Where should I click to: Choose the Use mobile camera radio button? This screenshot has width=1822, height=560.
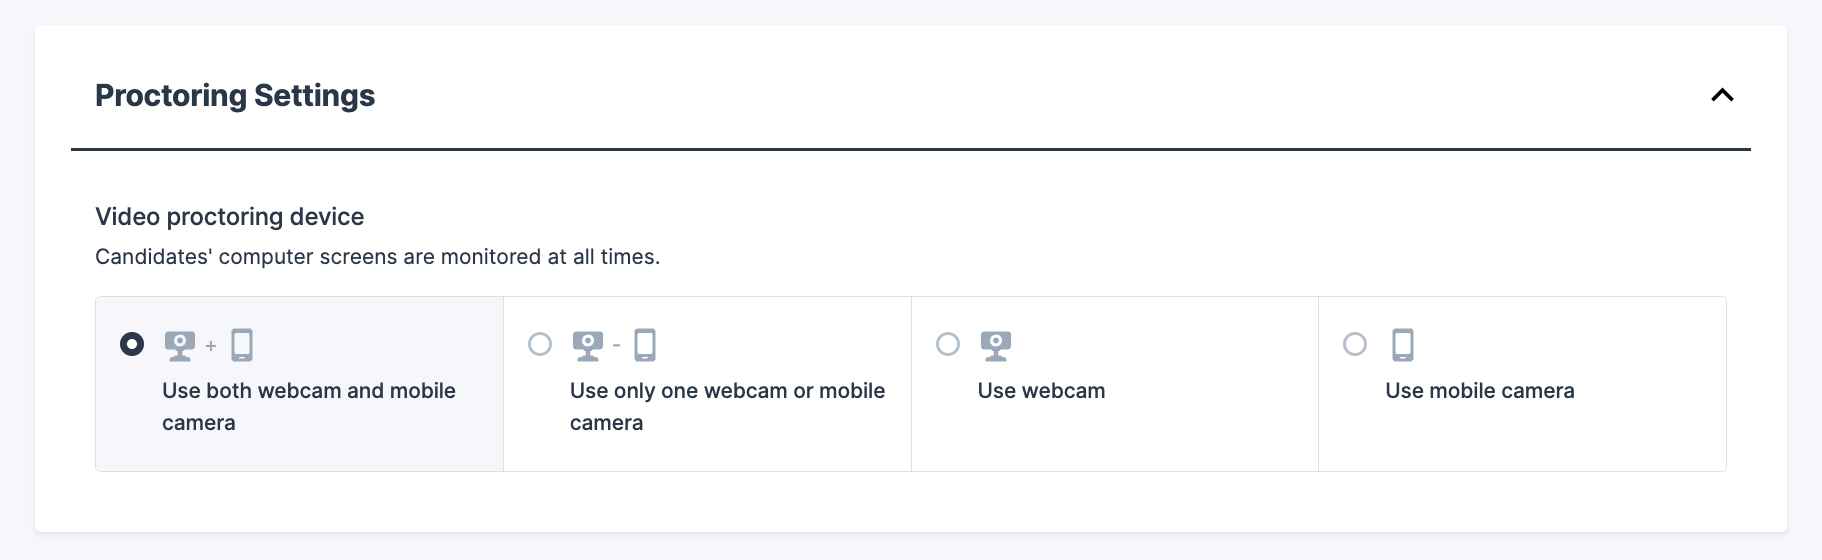[x=1355, y=344]
